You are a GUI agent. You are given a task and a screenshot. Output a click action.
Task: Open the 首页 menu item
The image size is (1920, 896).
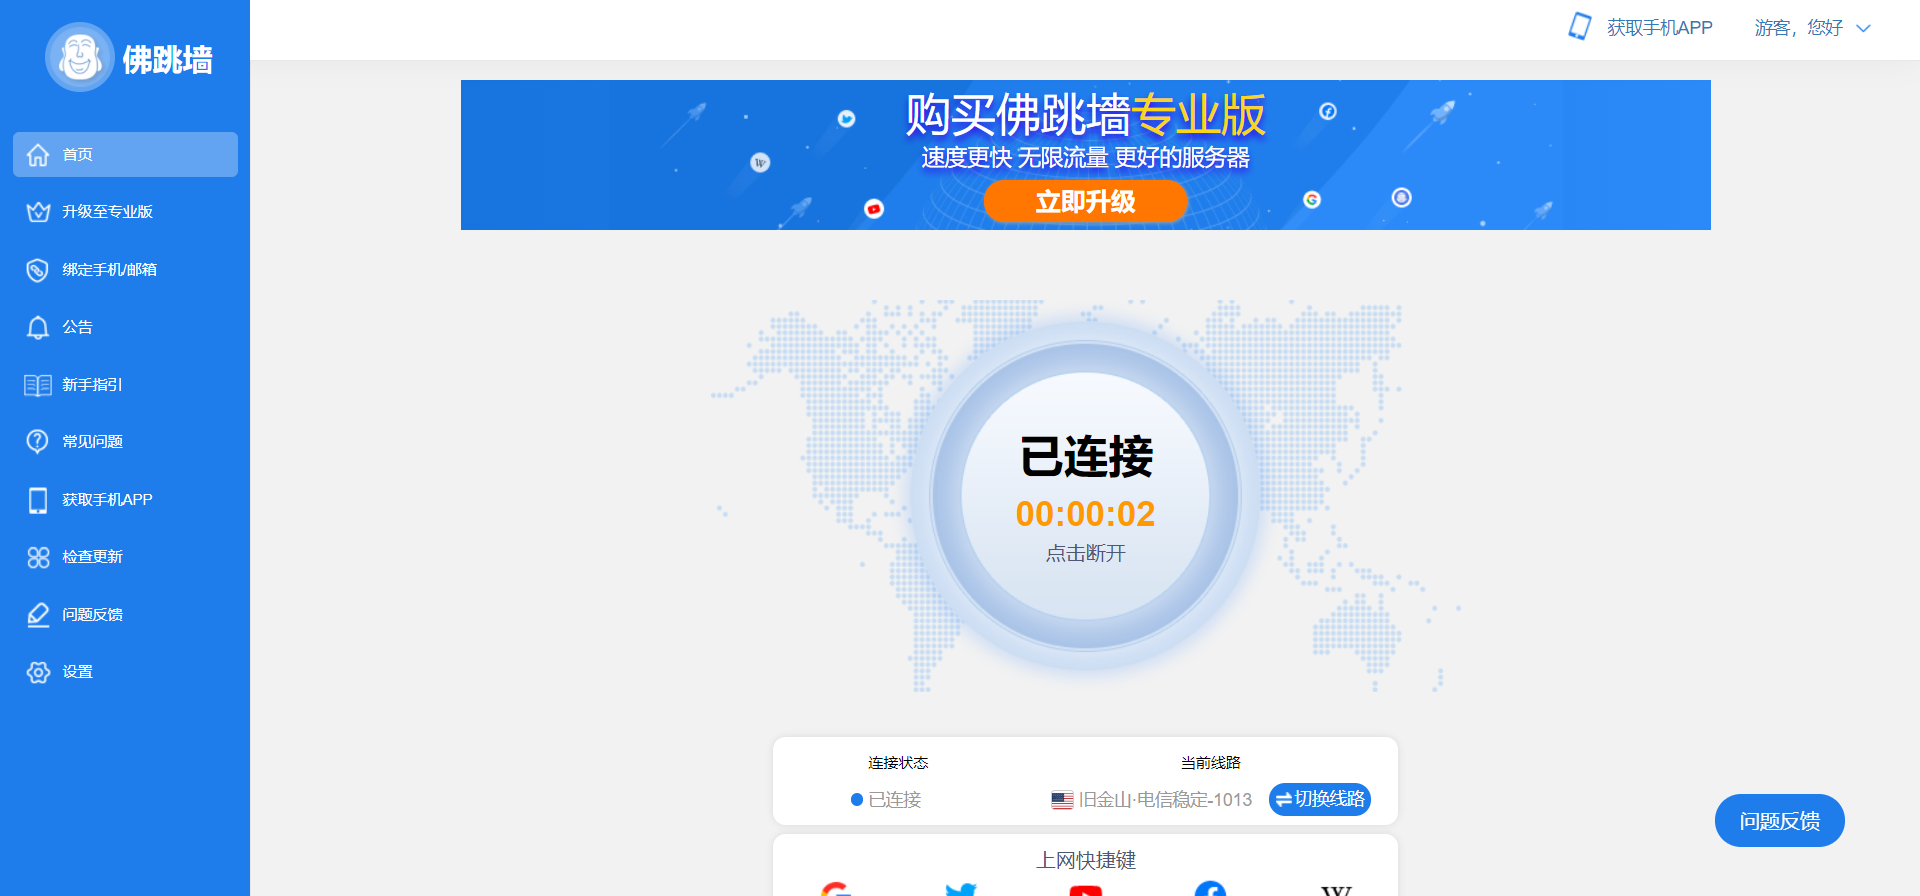pyautogui.click(x=125, y=155)
